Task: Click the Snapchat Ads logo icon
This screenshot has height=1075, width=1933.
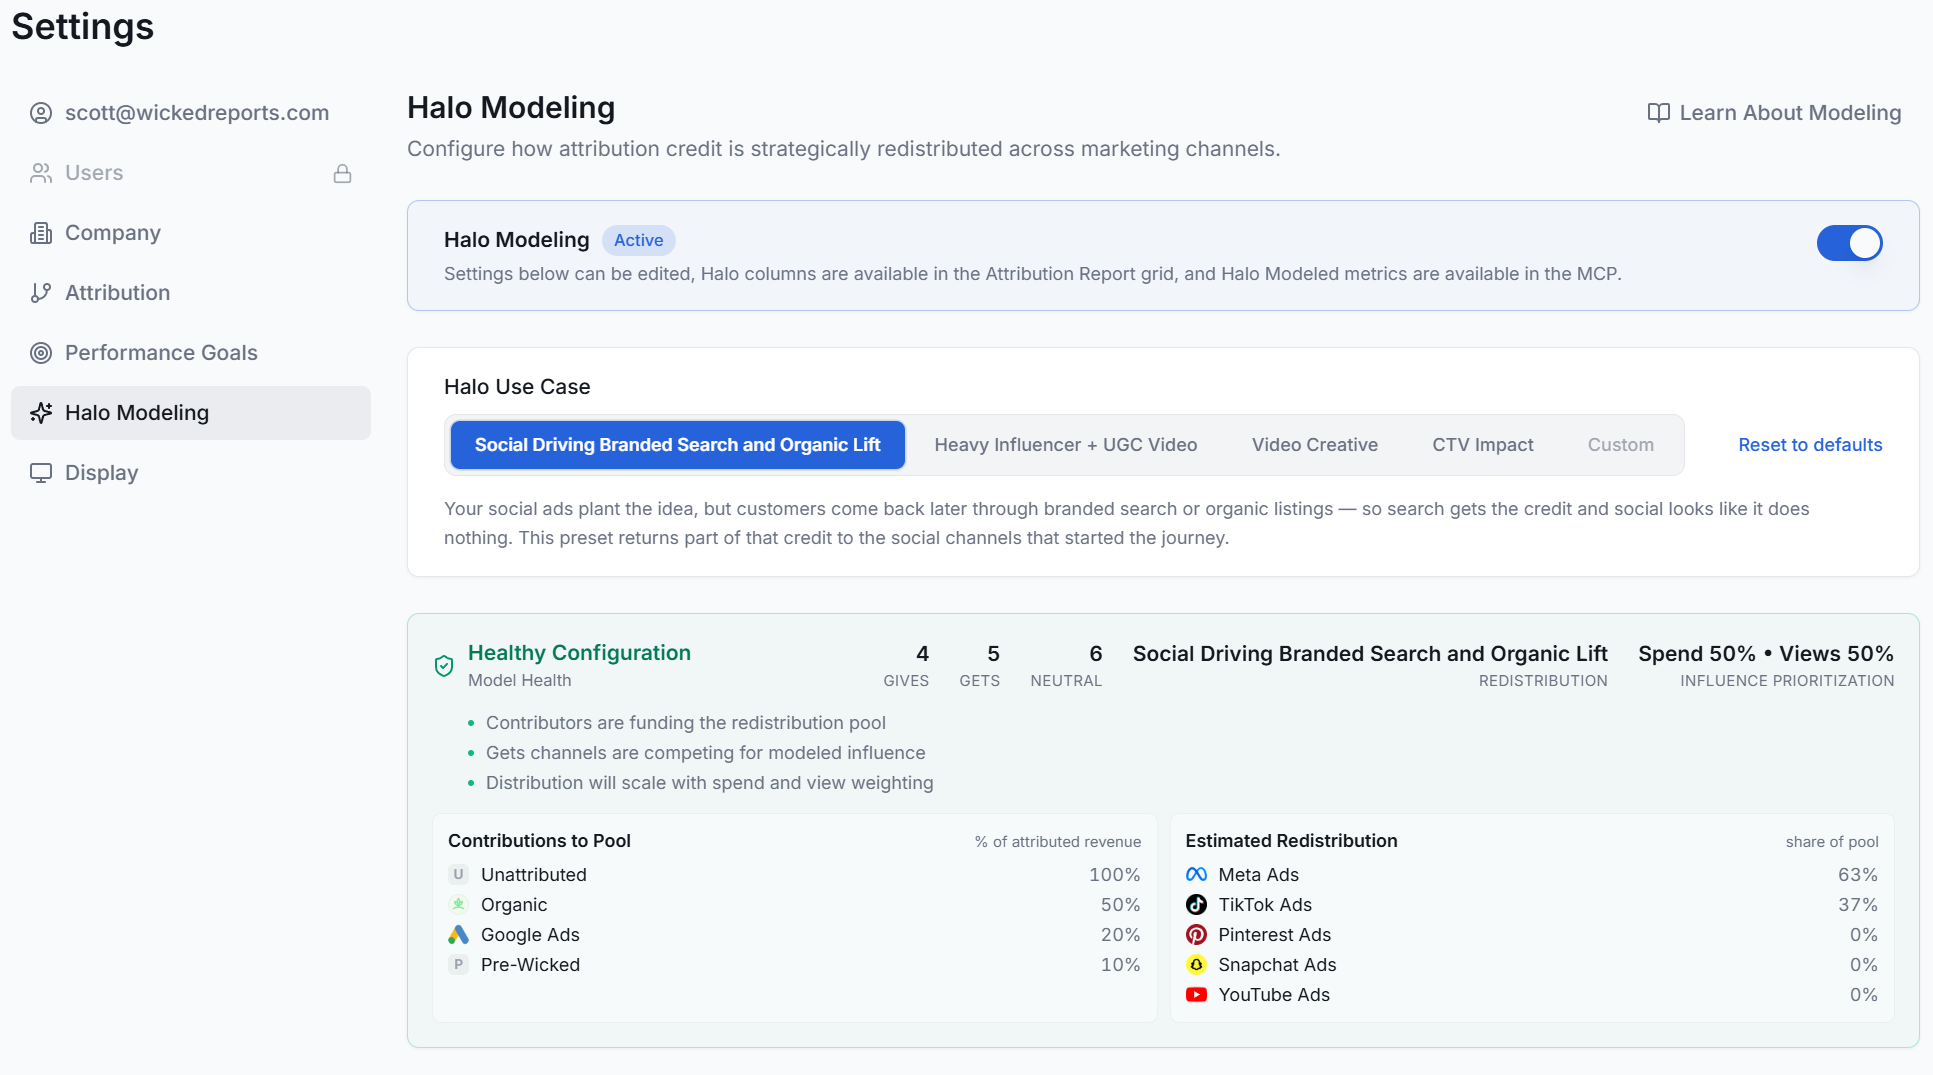Action: point(1196,965)
